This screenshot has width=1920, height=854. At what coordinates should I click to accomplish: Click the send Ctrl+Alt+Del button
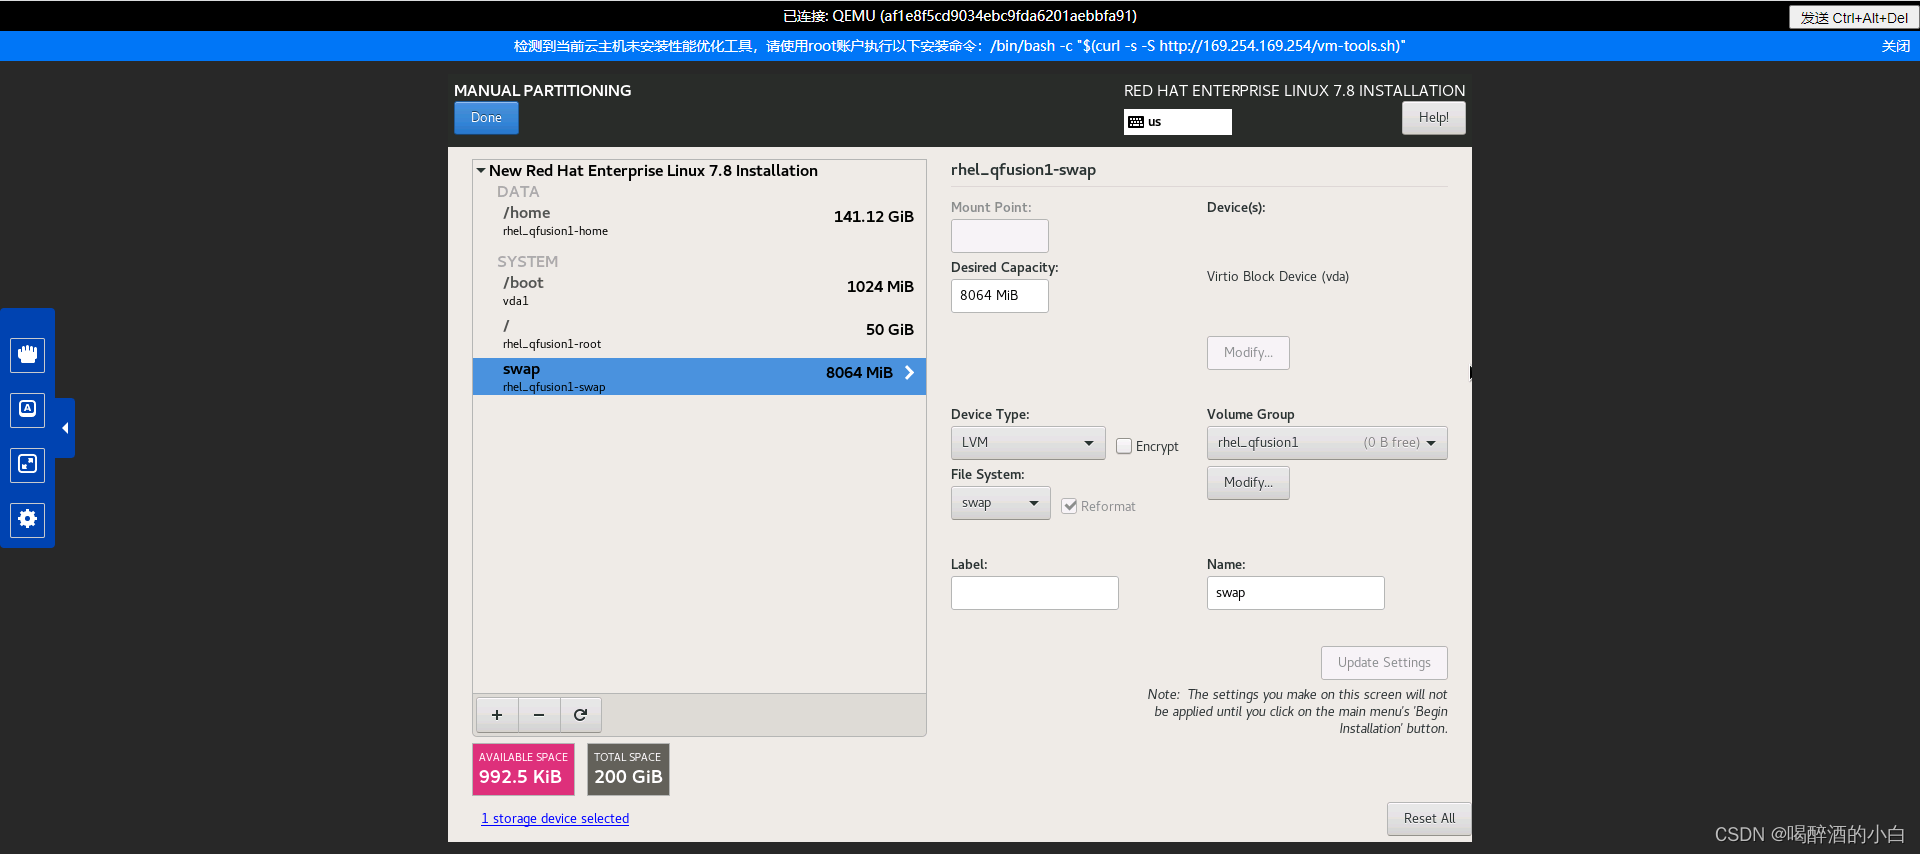1853,18
